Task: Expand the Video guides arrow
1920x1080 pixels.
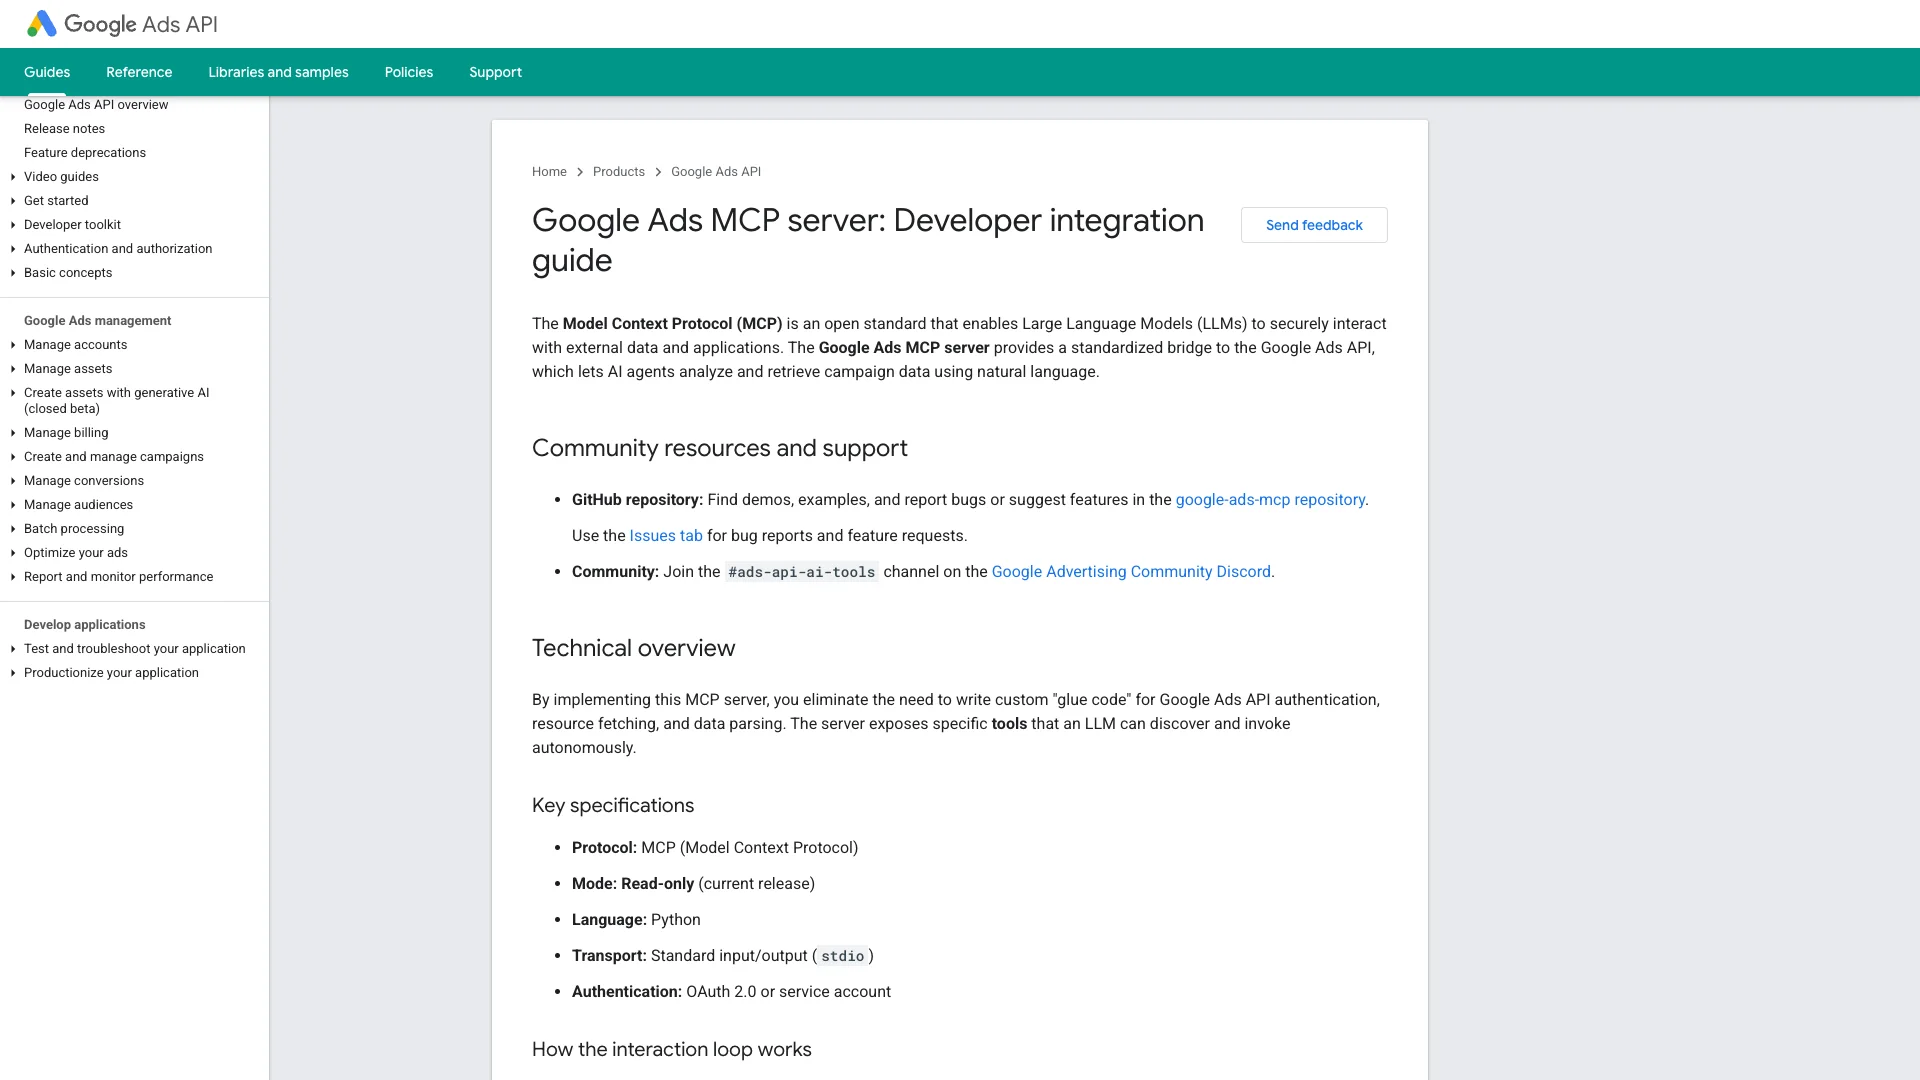Action: (13, 177)
